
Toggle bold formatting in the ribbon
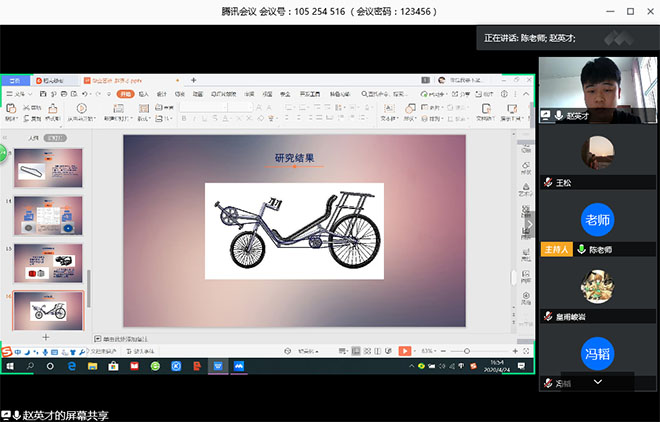(x=185, y=118)
